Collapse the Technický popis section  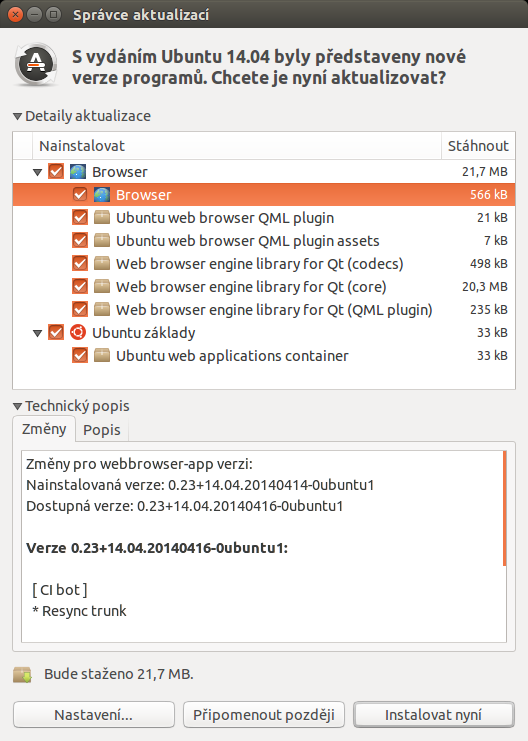(x=17, y=406)
